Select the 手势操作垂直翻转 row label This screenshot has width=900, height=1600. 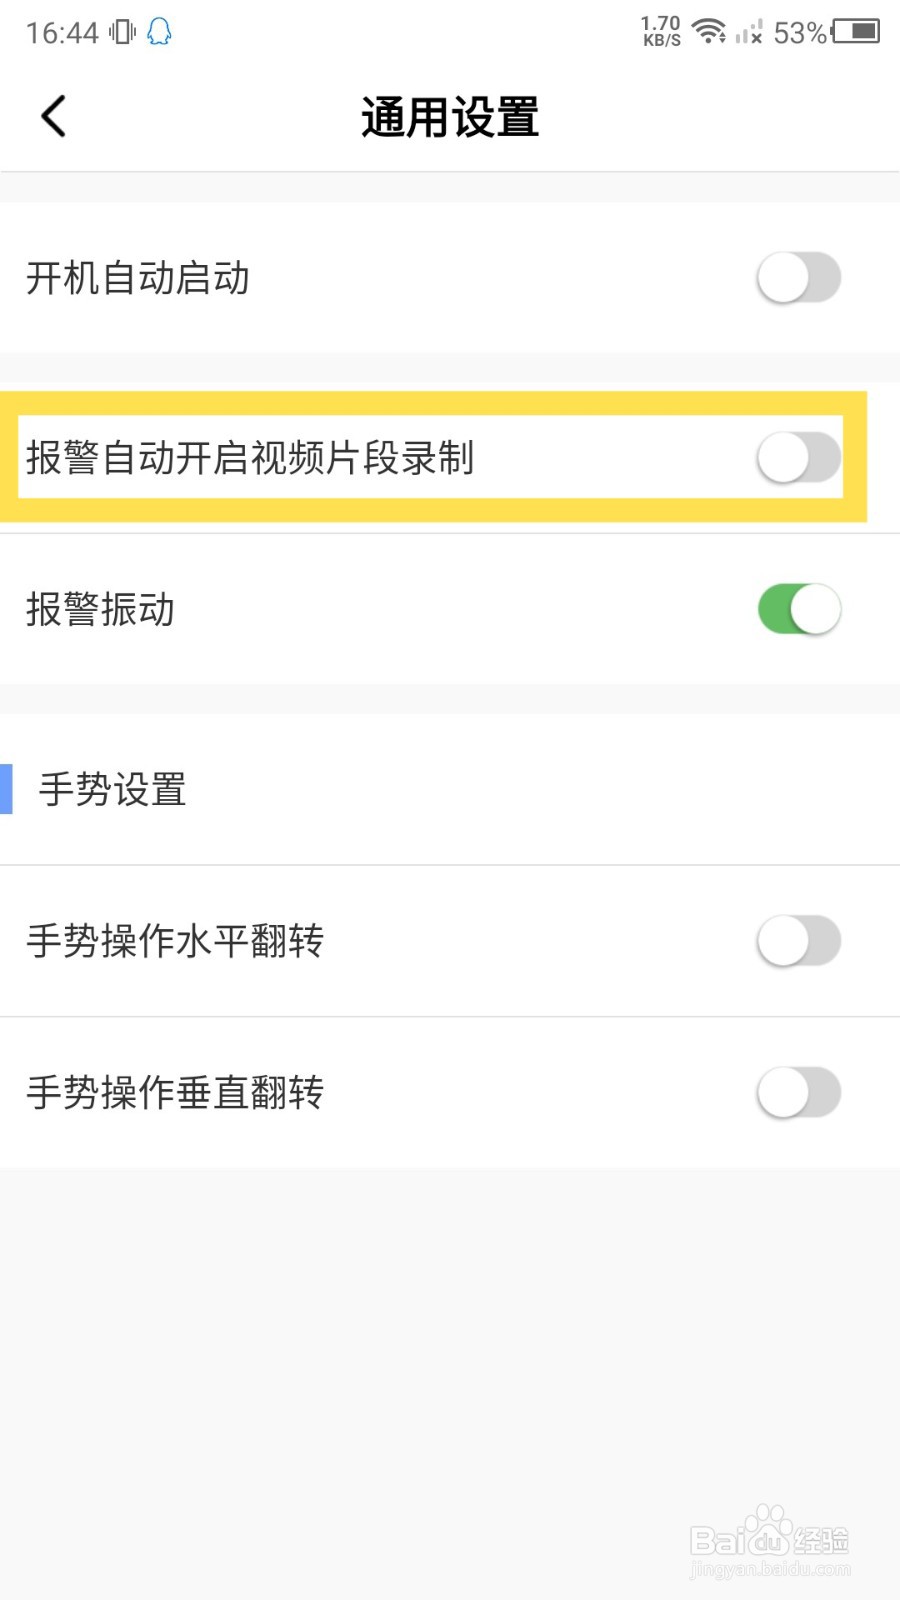(x=175, y=1092)
